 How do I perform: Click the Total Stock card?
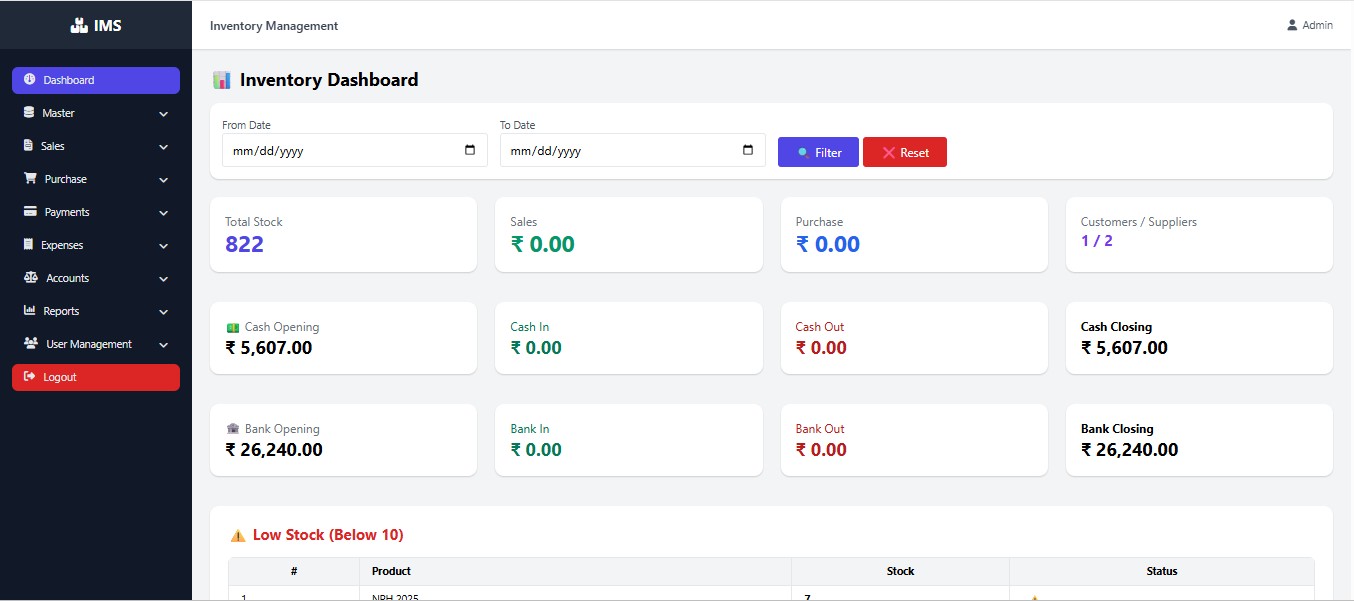[343, 234]
